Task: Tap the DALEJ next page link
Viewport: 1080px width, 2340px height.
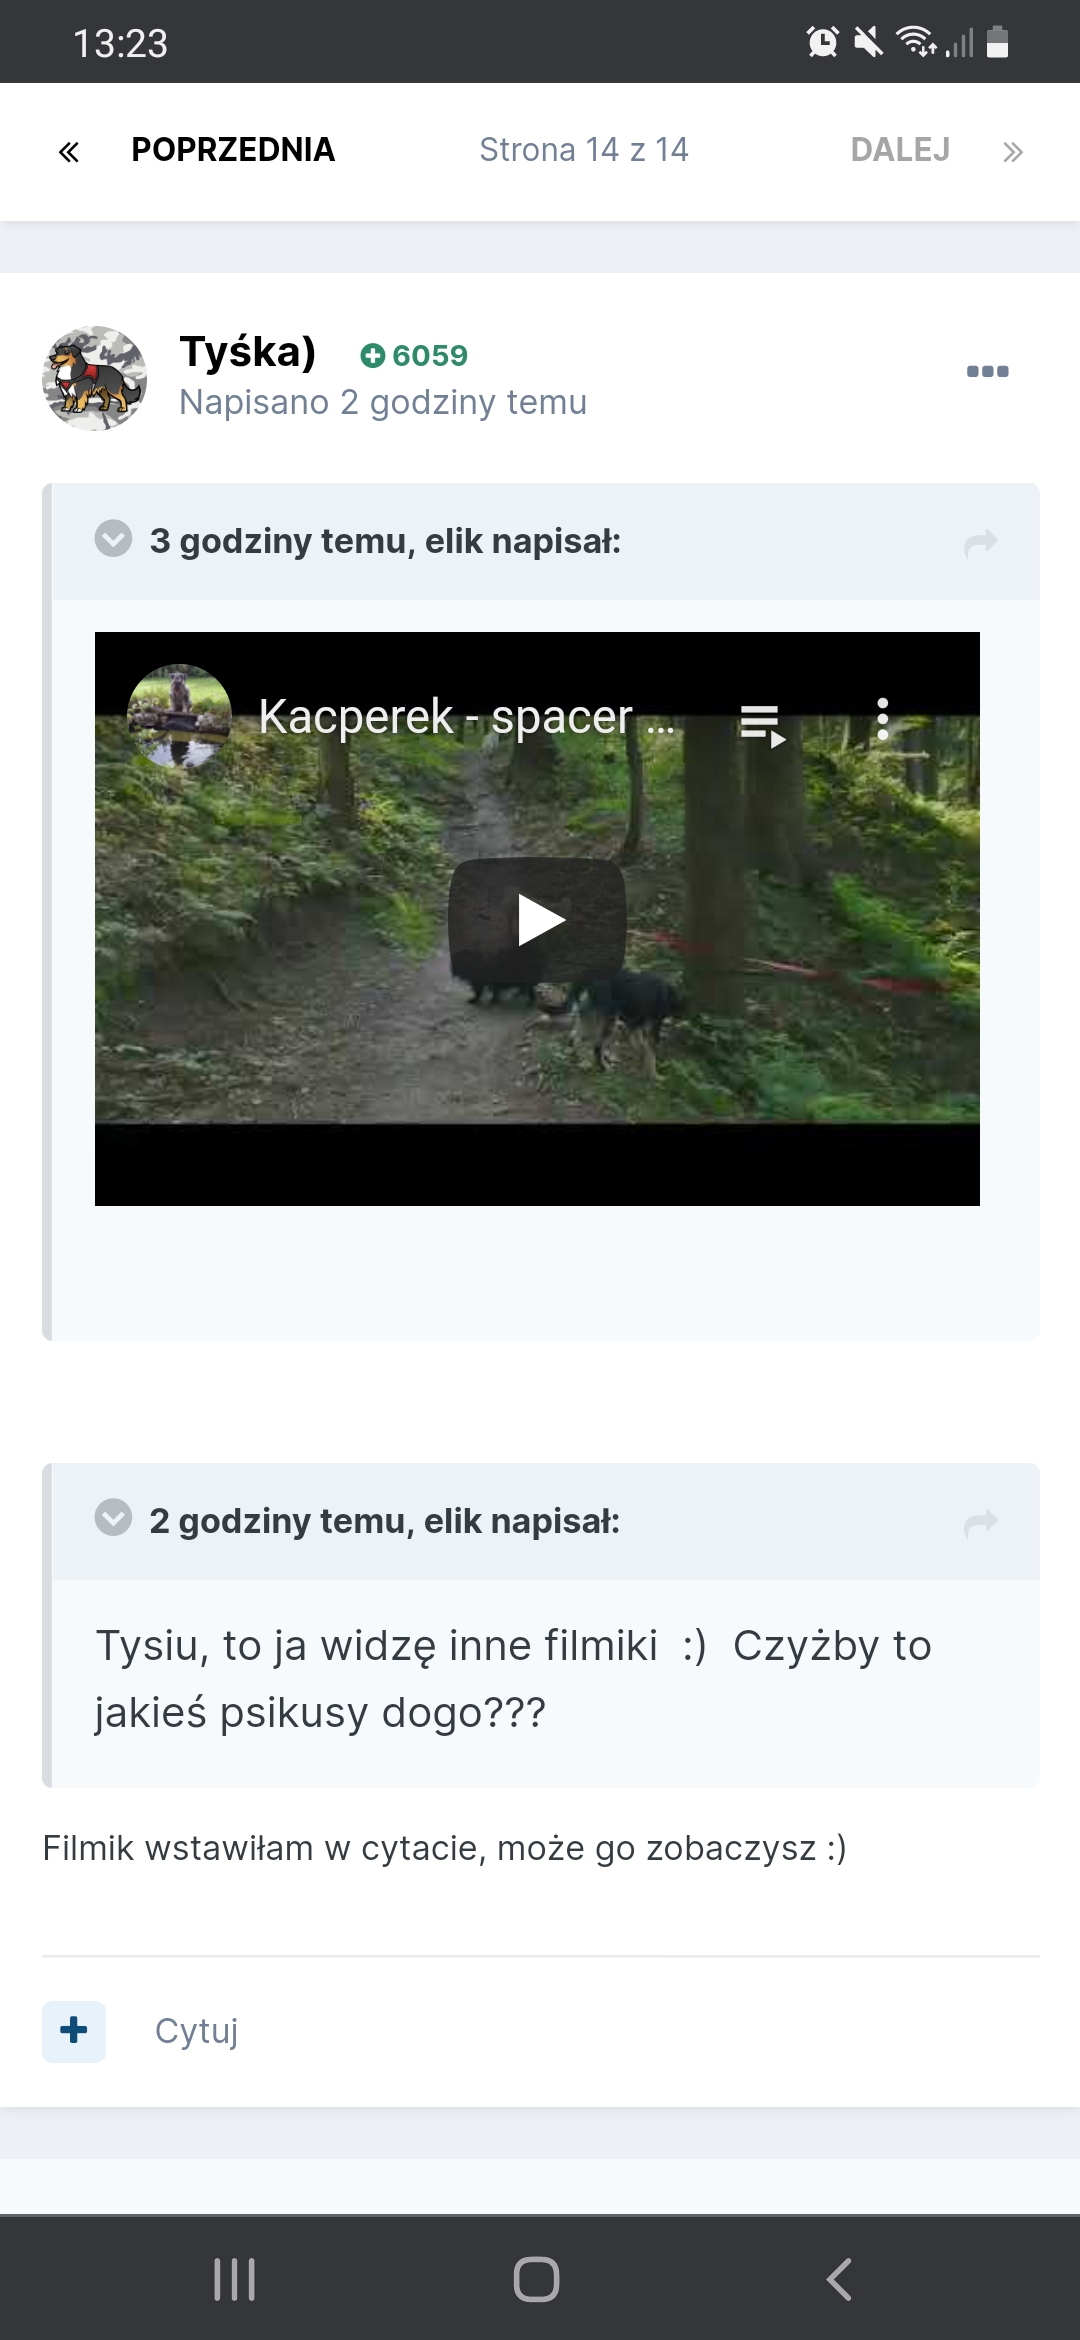Action: (900, 150)
